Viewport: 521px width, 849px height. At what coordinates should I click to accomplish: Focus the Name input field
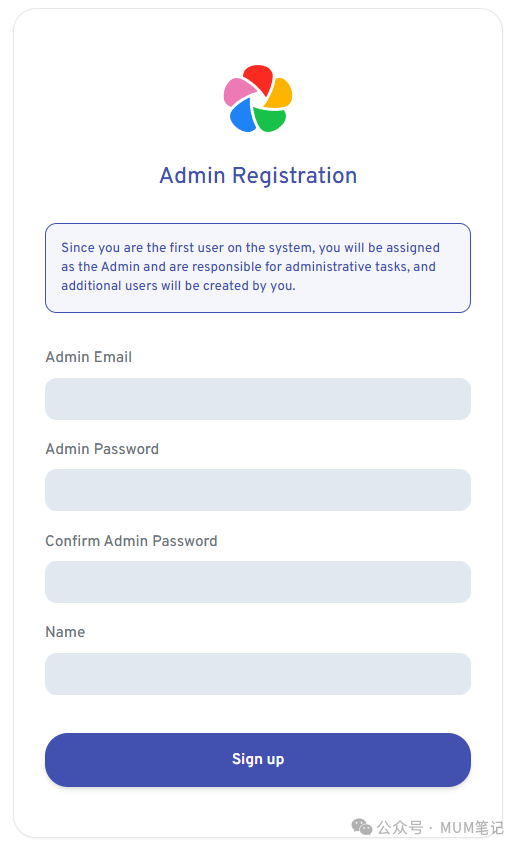[x=258, y=674]
